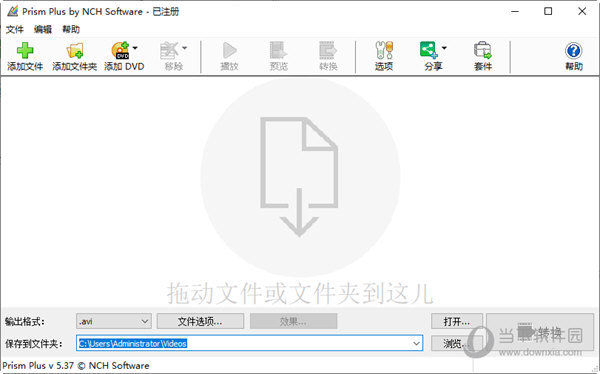Expand the 添加 DVD dropdown arrow
Image resolution: width=600 pixels, height=374 pixels.
point(135,48)
